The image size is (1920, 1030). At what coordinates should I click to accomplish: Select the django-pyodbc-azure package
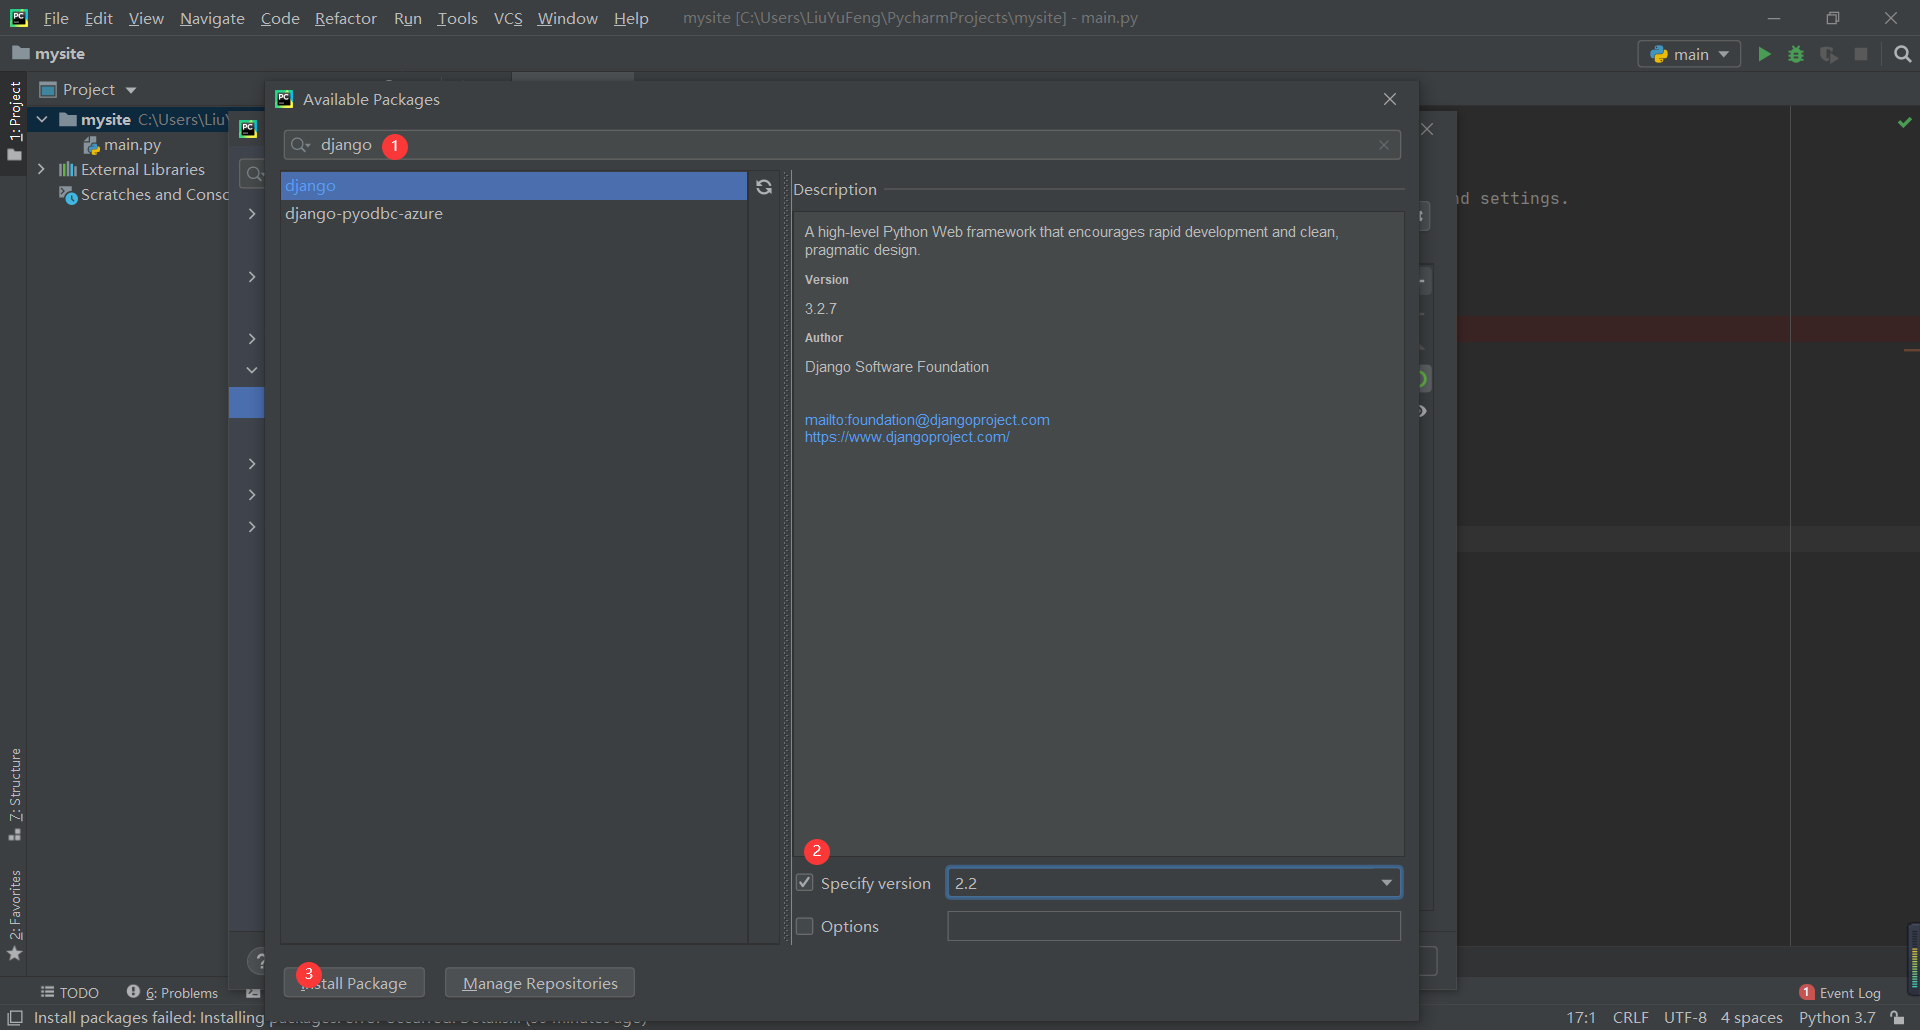514,214
